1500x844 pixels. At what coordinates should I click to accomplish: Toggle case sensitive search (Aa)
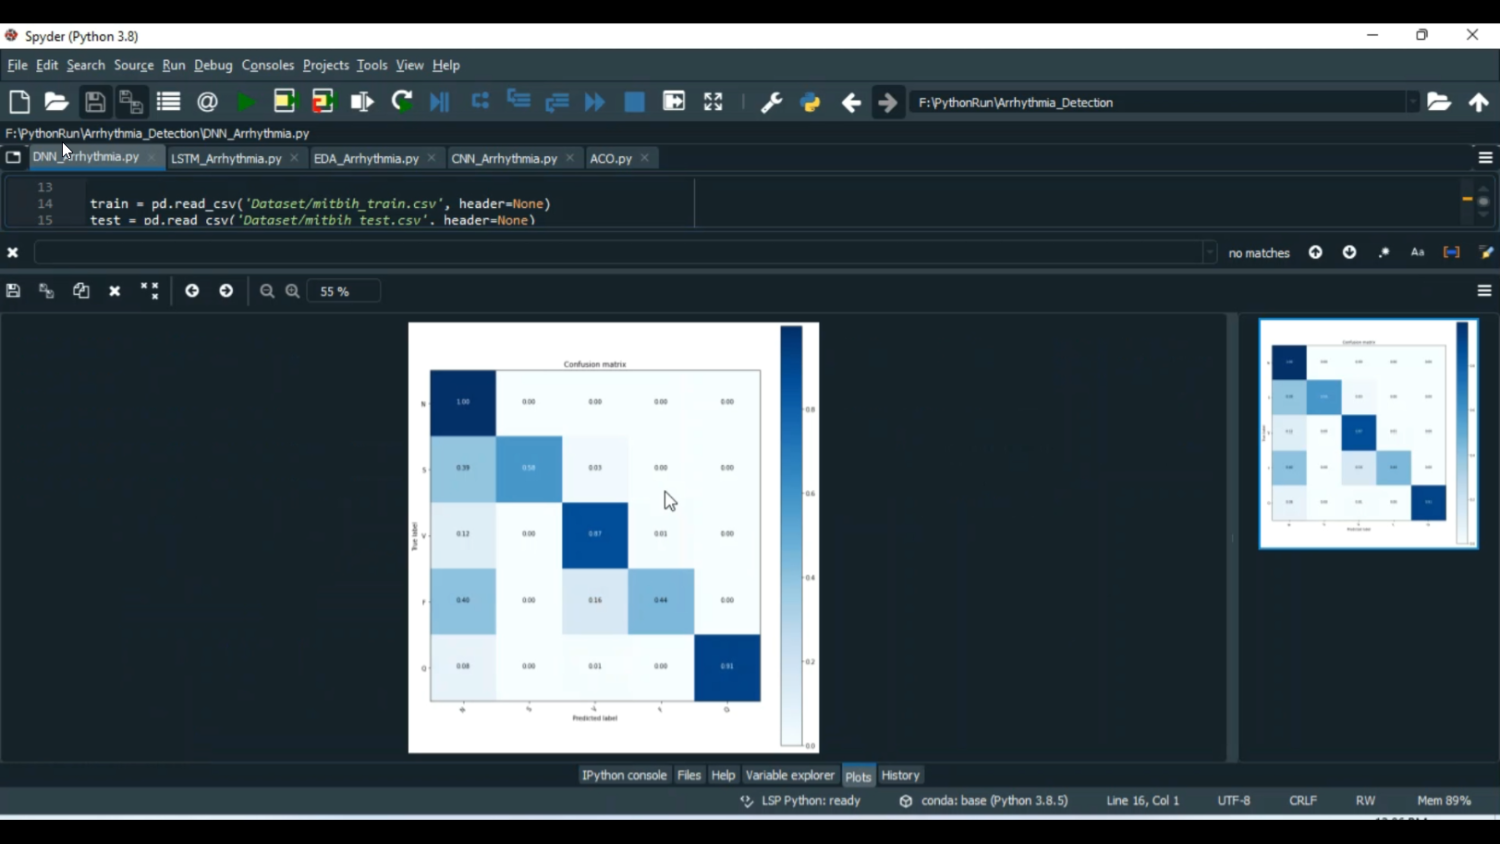click(1417, 253)
